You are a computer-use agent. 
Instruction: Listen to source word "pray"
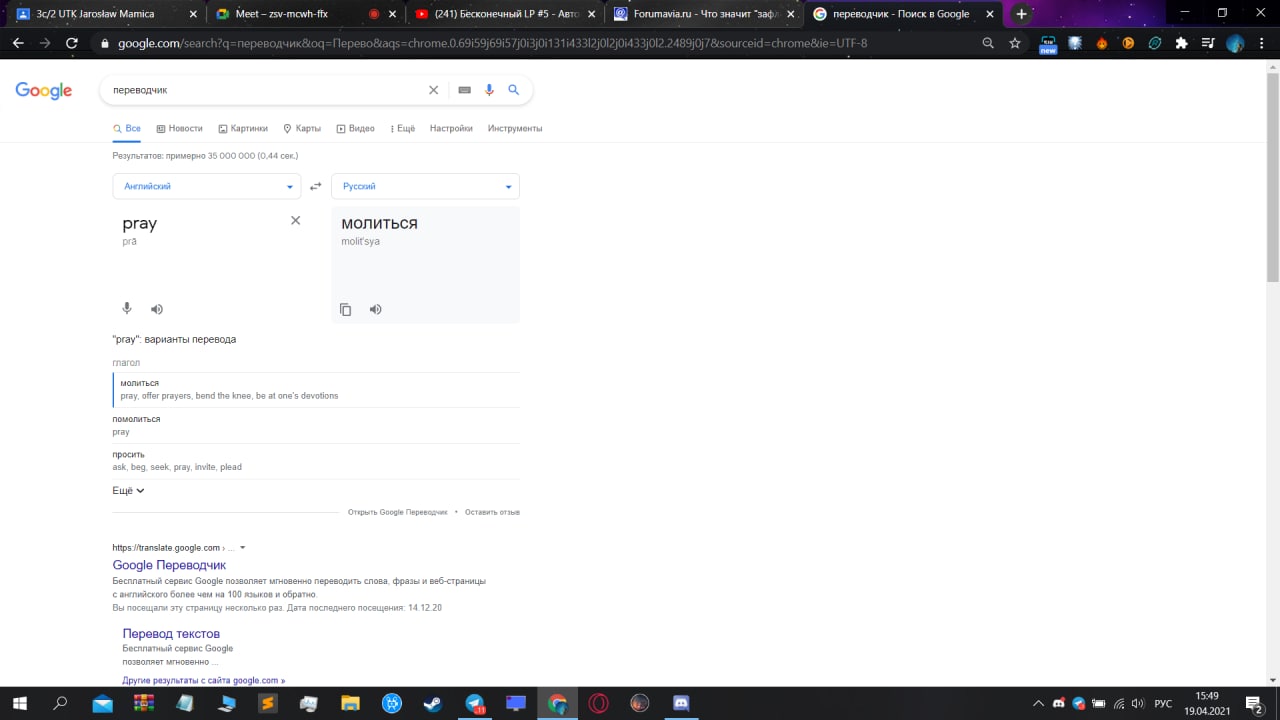[x=157, y=309]
